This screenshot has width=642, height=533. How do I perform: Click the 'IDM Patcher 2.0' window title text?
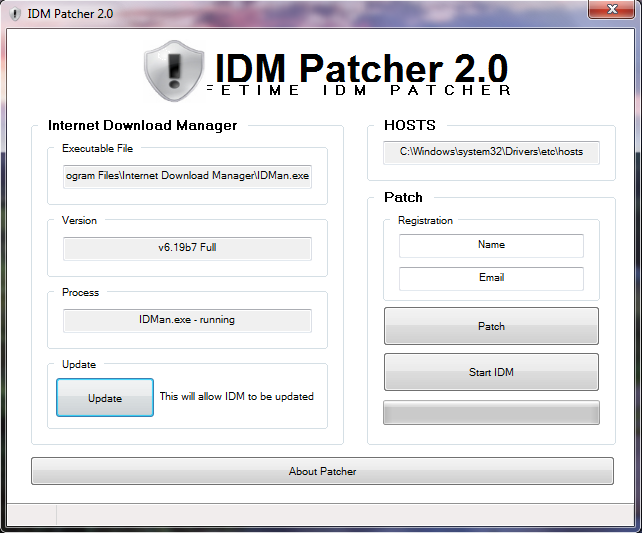(x=70, y=14)
